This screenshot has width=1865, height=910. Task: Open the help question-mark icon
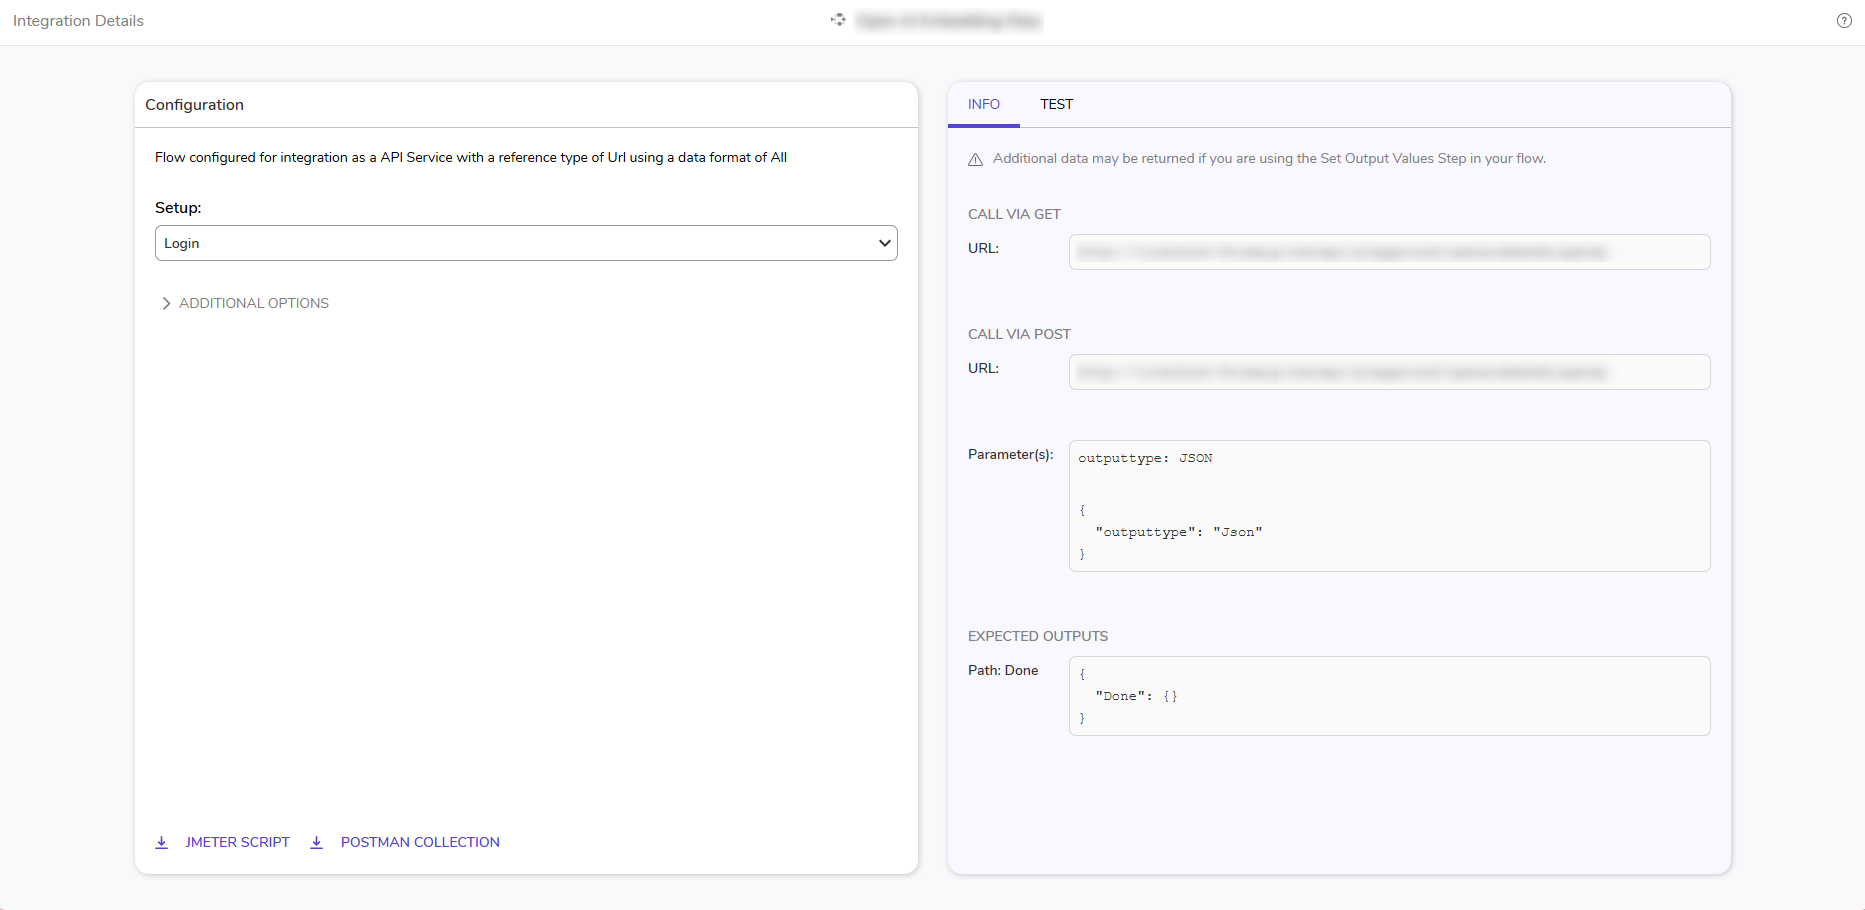pos(1844,20)
